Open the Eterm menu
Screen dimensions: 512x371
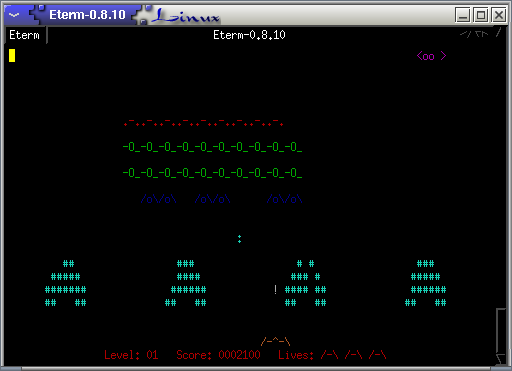[x=24, y=35]
